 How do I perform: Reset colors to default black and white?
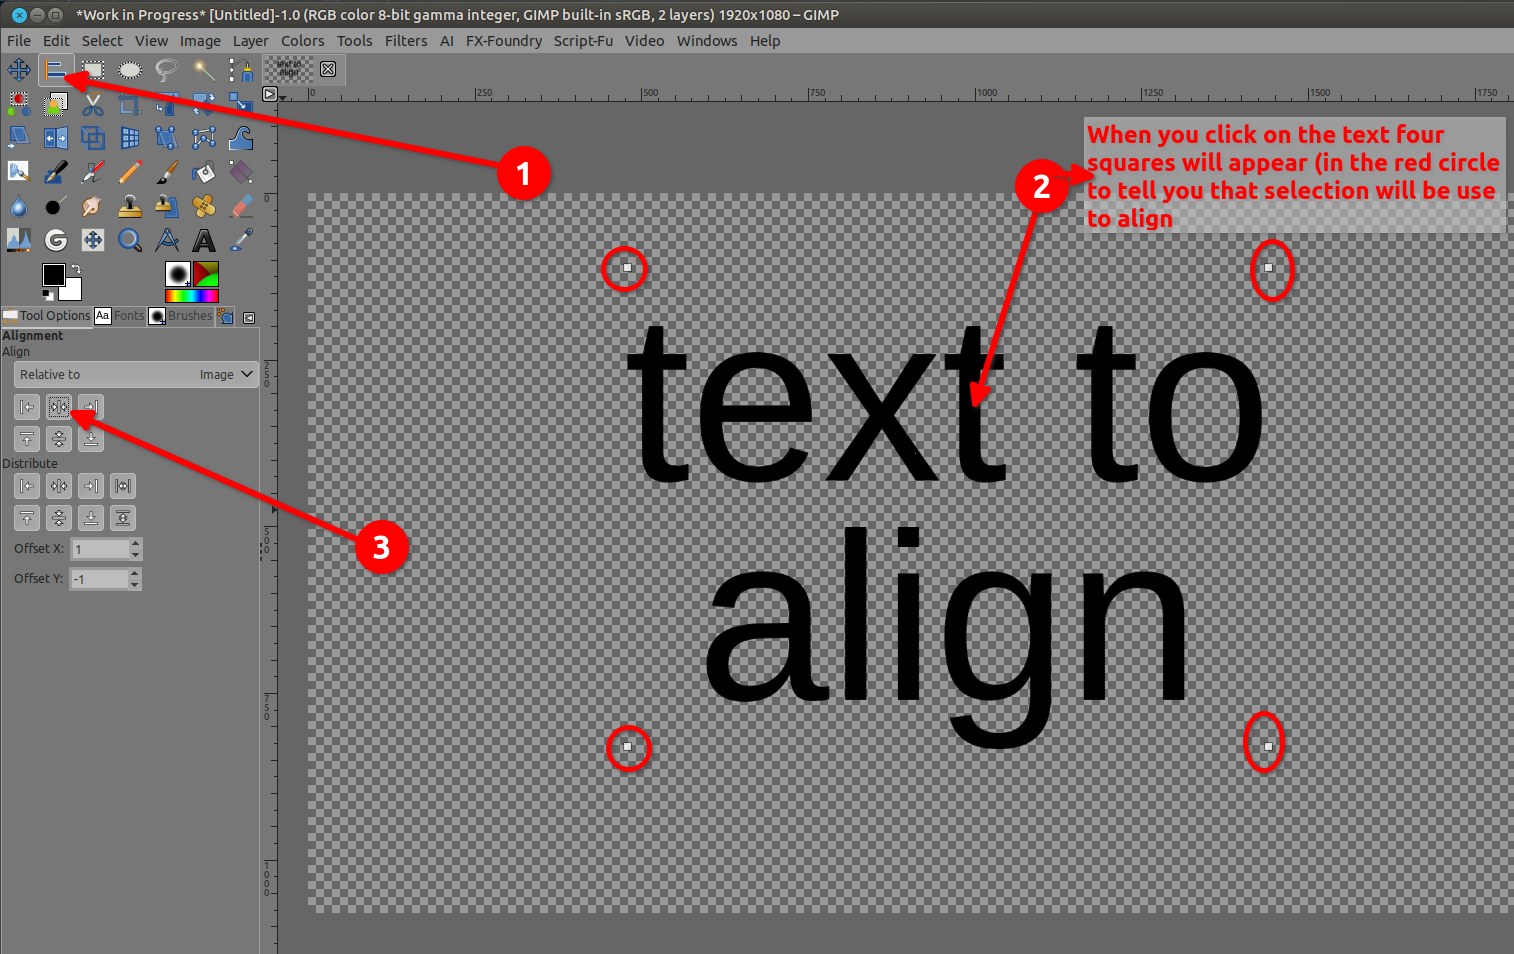(48, 295)
